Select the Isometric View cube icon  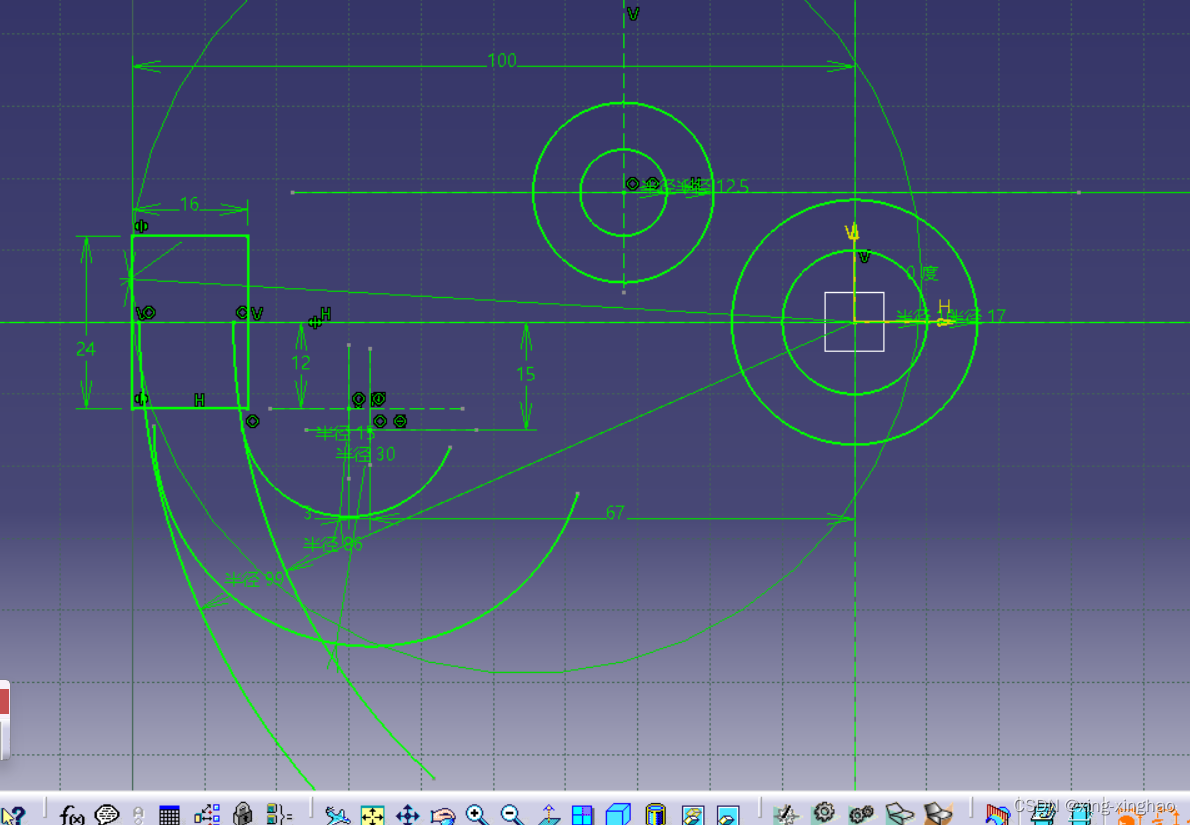(616, 815)
